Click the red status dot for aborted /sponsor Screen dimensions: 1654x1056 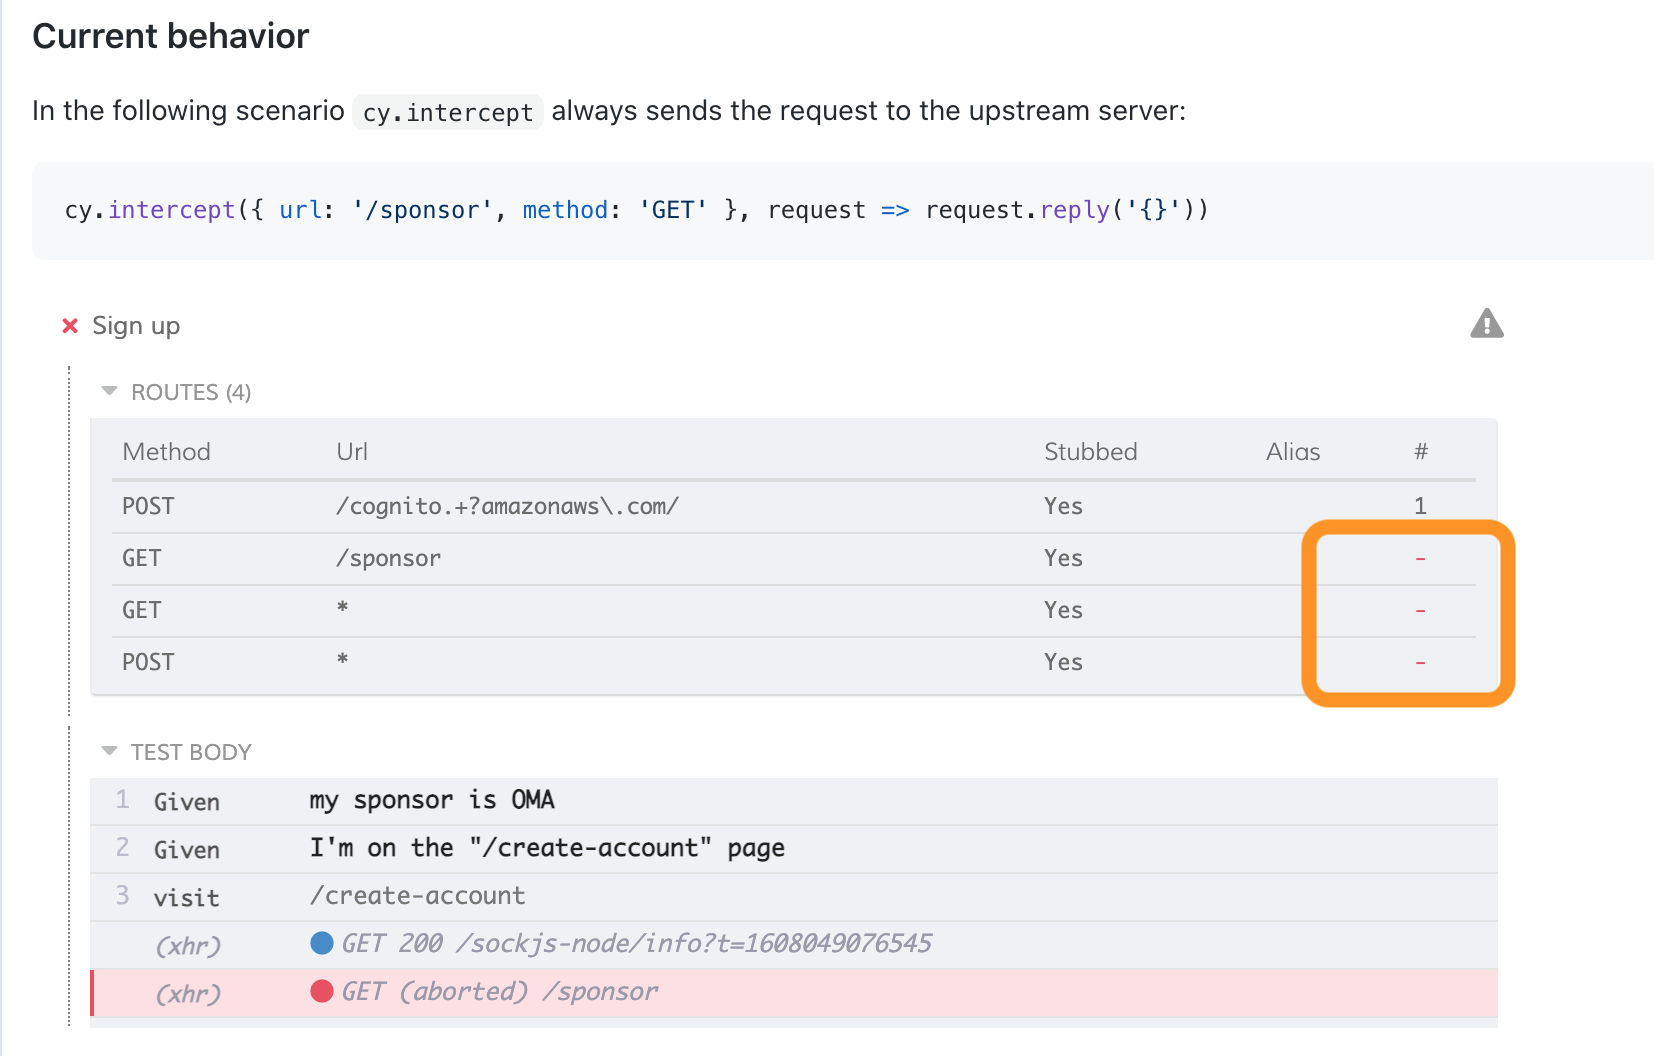(x=322, y=991)
